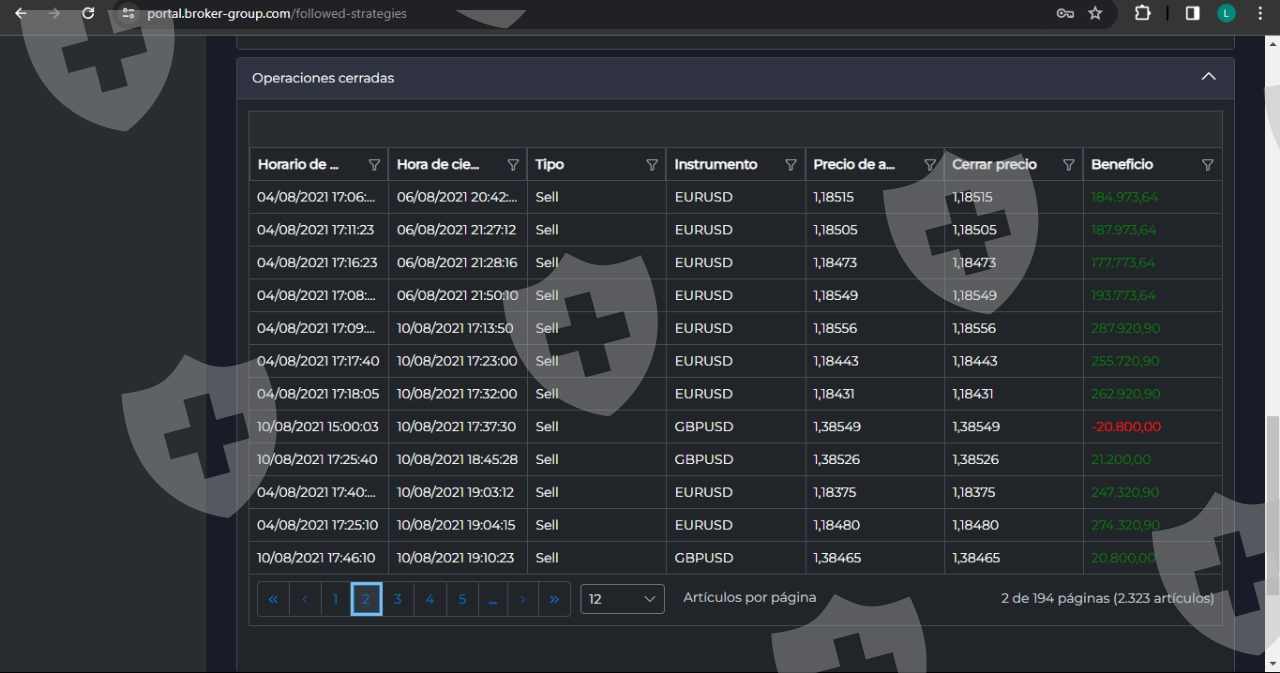Image resolution: width=1280 pixels, height=673 pixels.
Task: Go to page 3 of results
Action: (x=397, y=599)
